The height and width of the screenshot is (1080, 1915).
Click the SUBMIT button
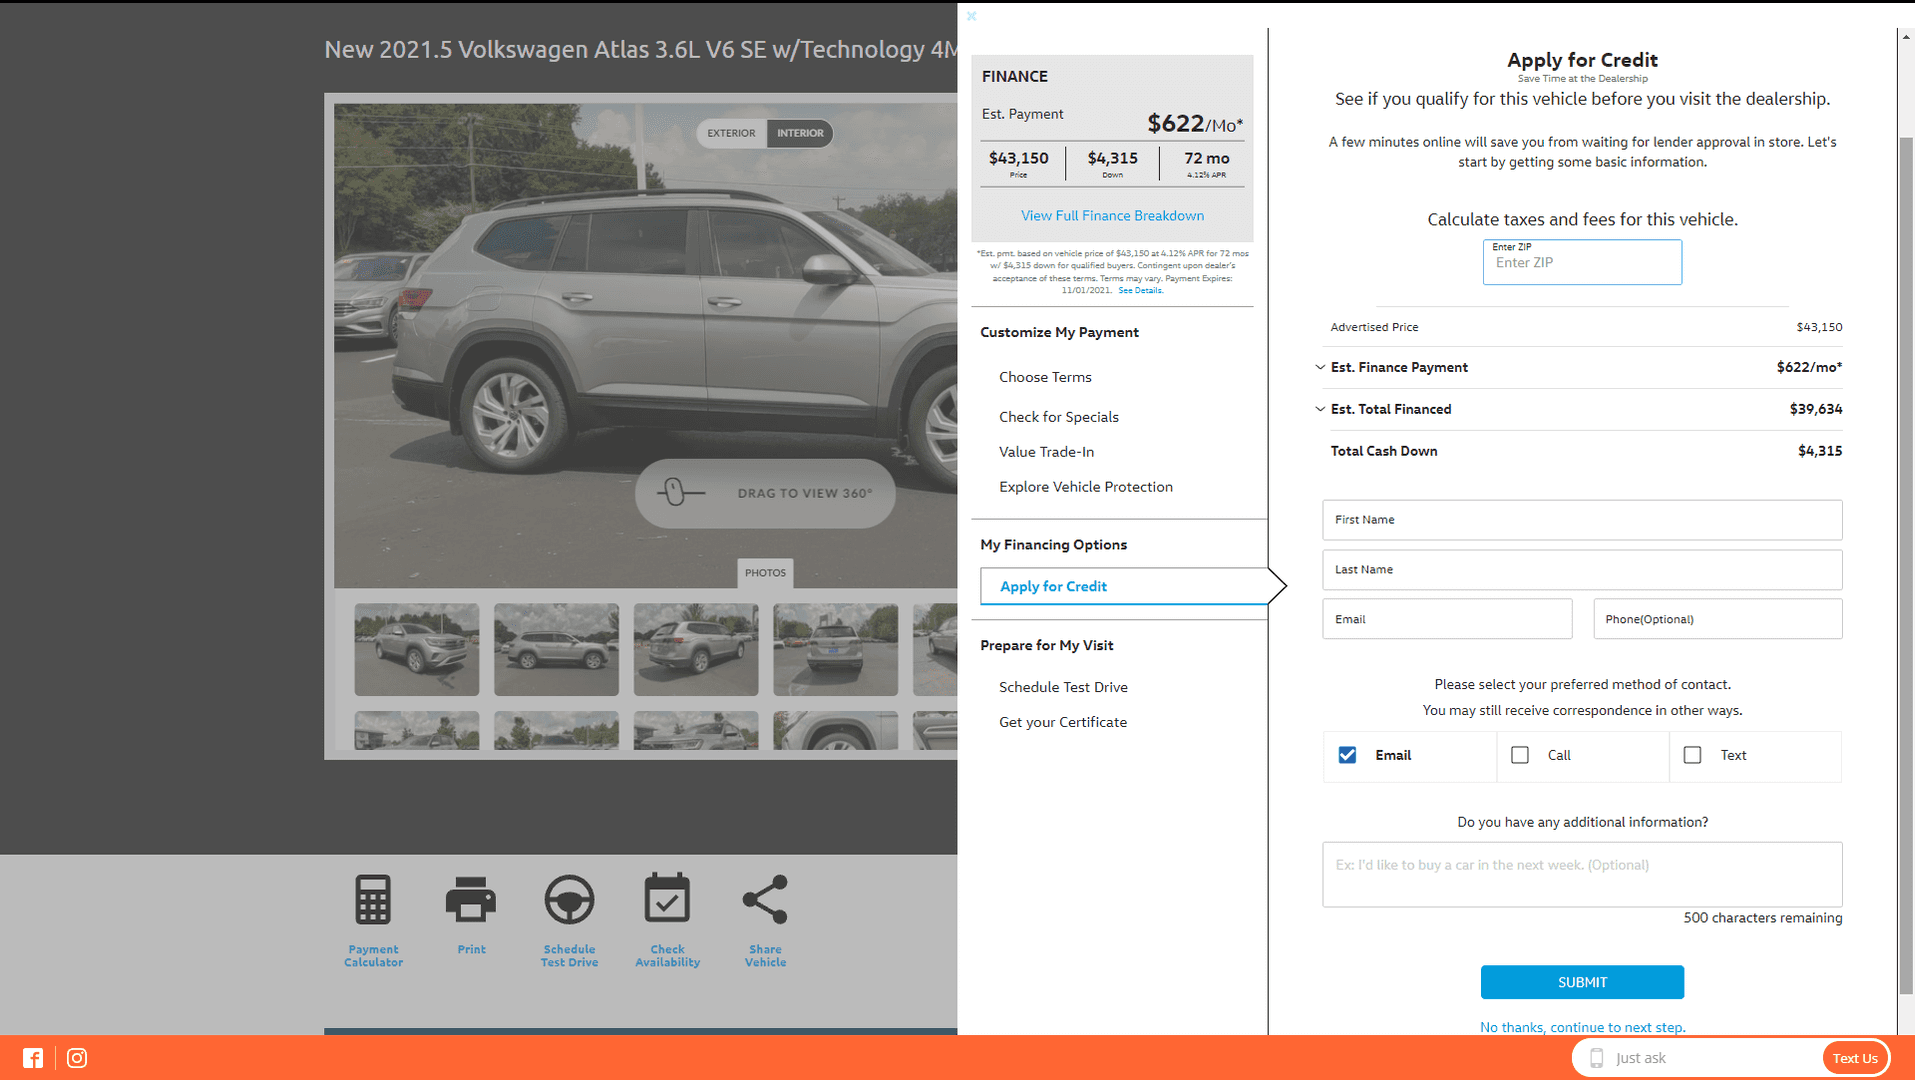(x=1582, y=982)
